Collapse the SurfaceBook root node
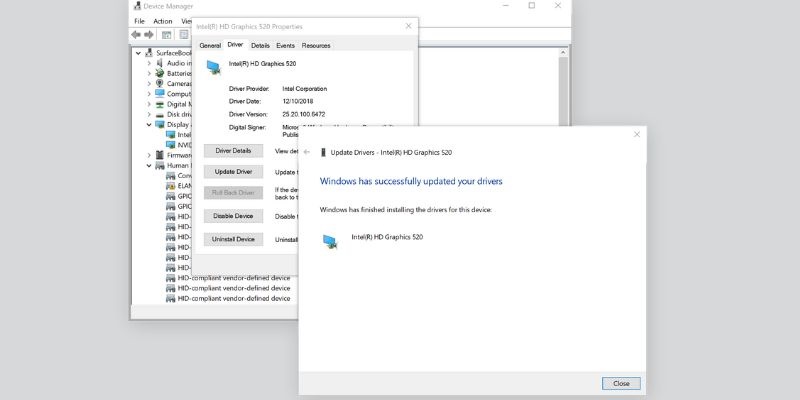800x400 pixels. click(138, 53)
